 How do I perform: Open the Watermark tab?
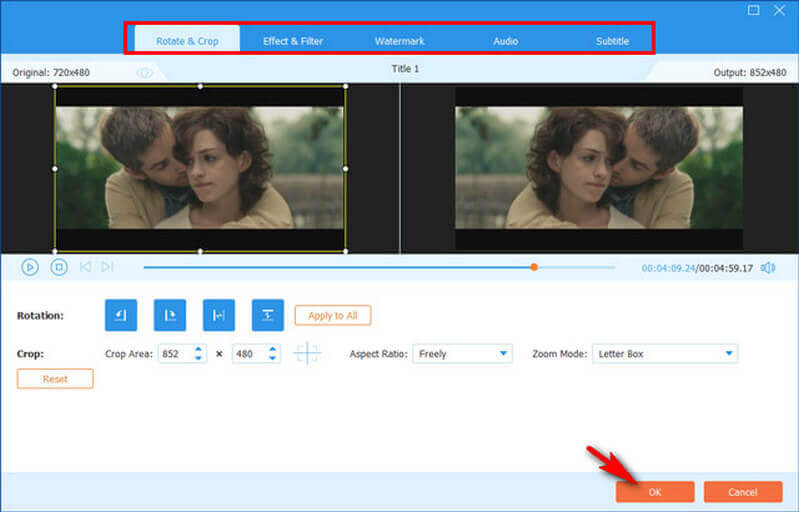pyautogui.click(x=400, y=41)
